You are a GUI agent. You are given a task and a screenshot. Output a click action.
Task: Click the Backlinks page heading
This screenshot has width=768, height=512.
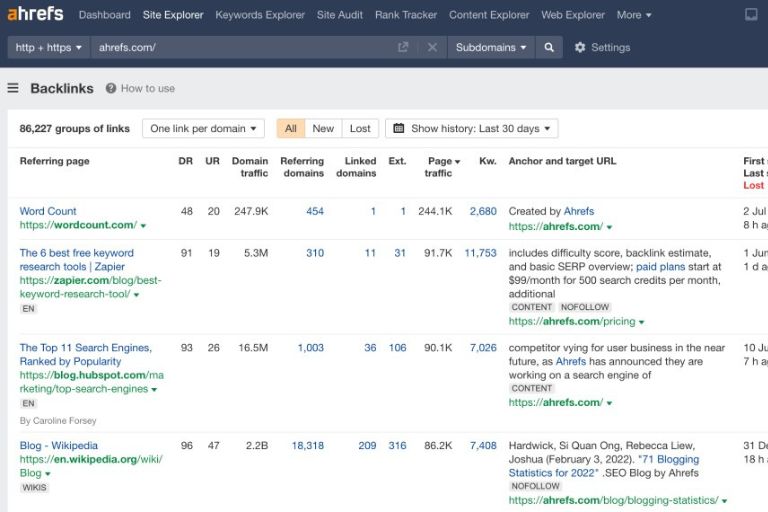(62, 88)
